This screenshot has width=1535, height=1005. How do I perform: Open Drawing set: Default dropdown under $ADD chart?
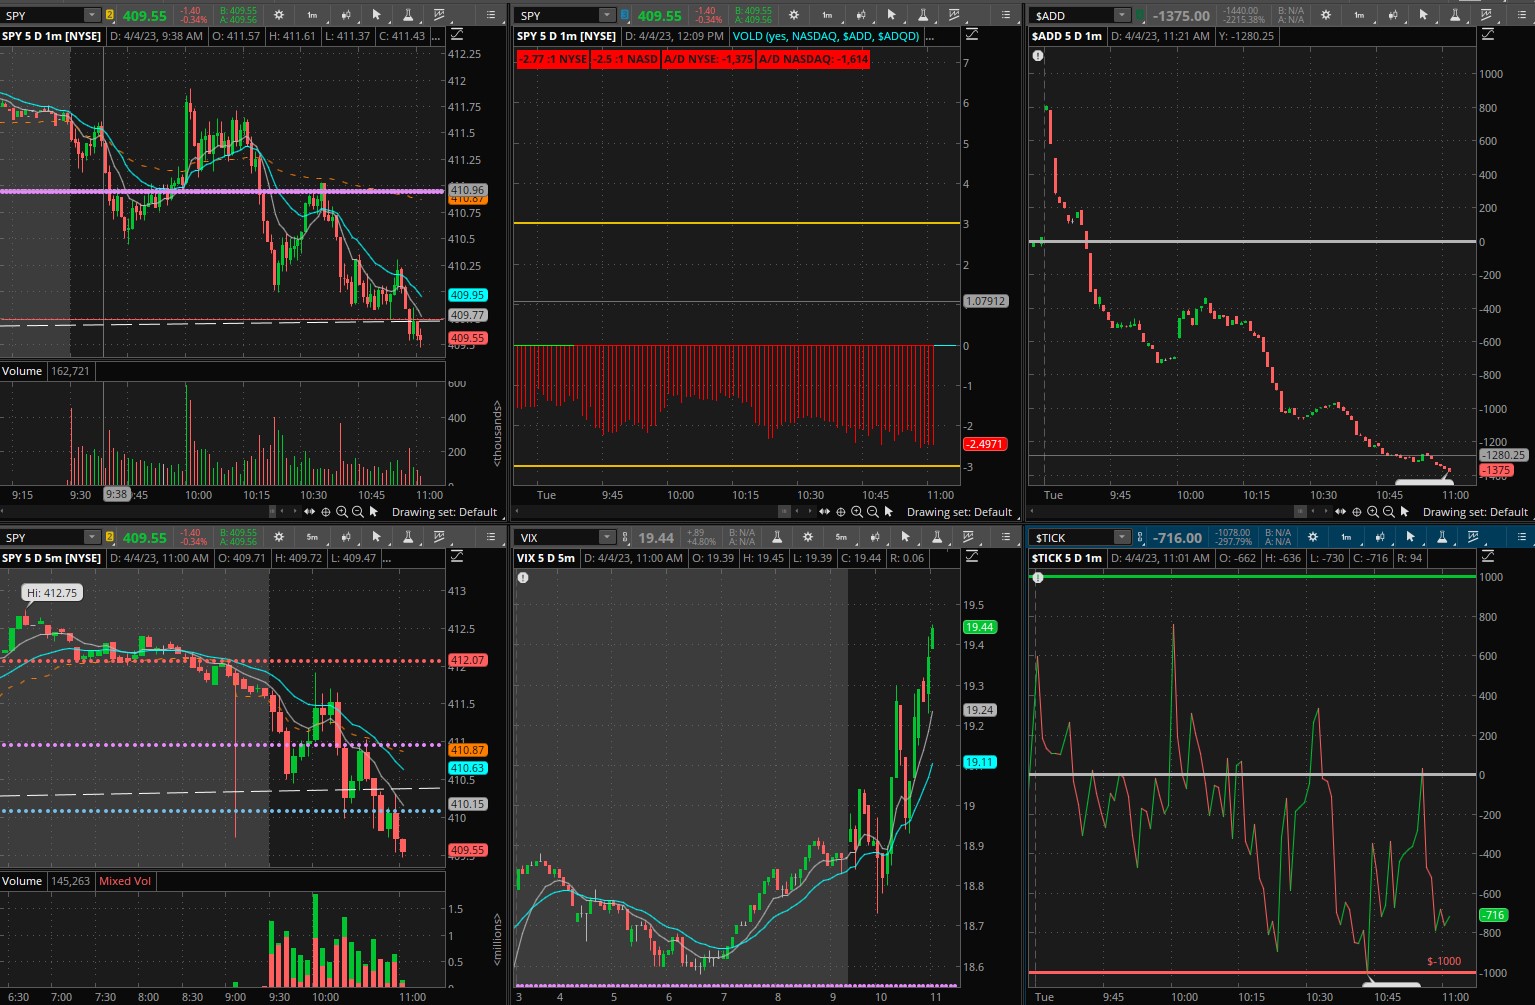pyautogui.click(x=1475, y=512)
